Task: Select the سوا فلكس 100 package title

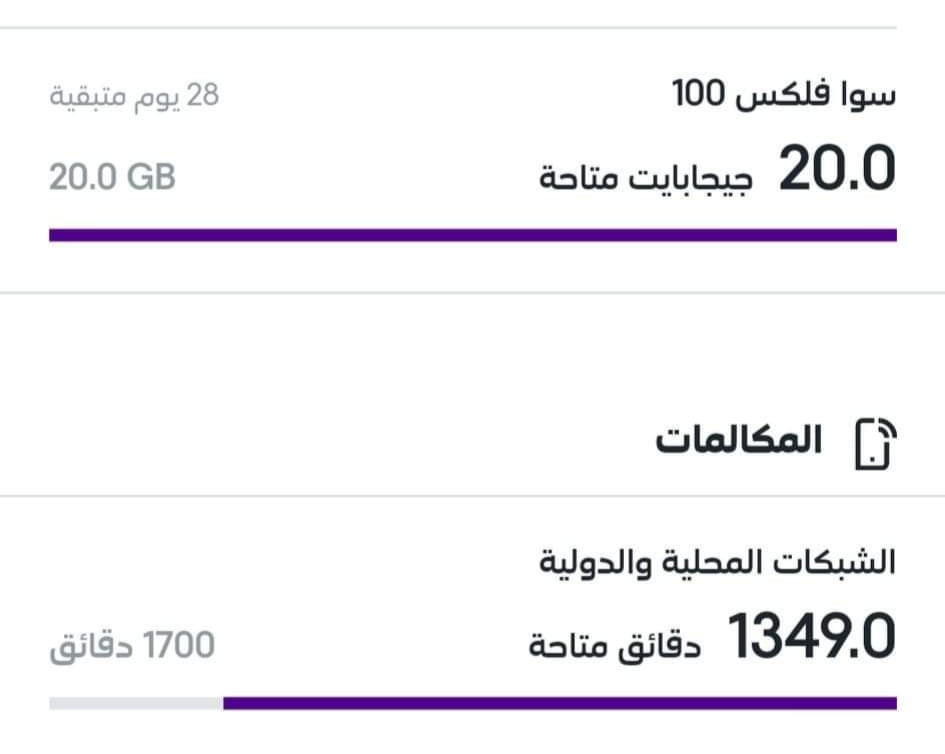Action: tap(783, 93)
